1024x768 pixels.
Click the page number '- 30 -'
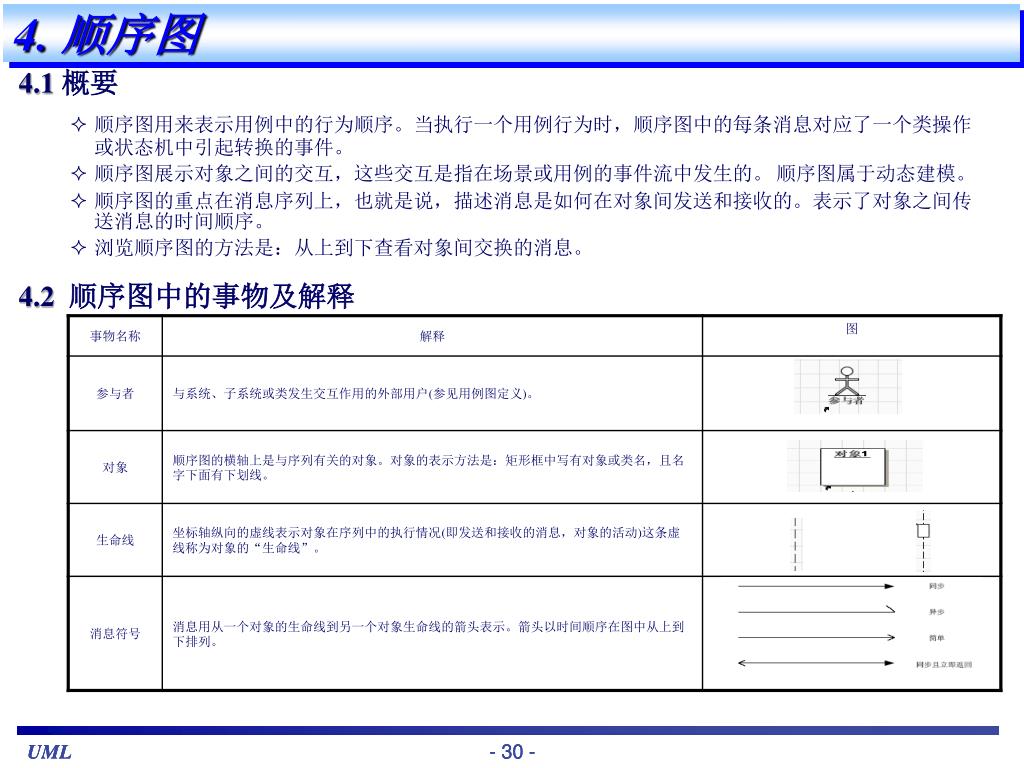click(x=512, y=752)
